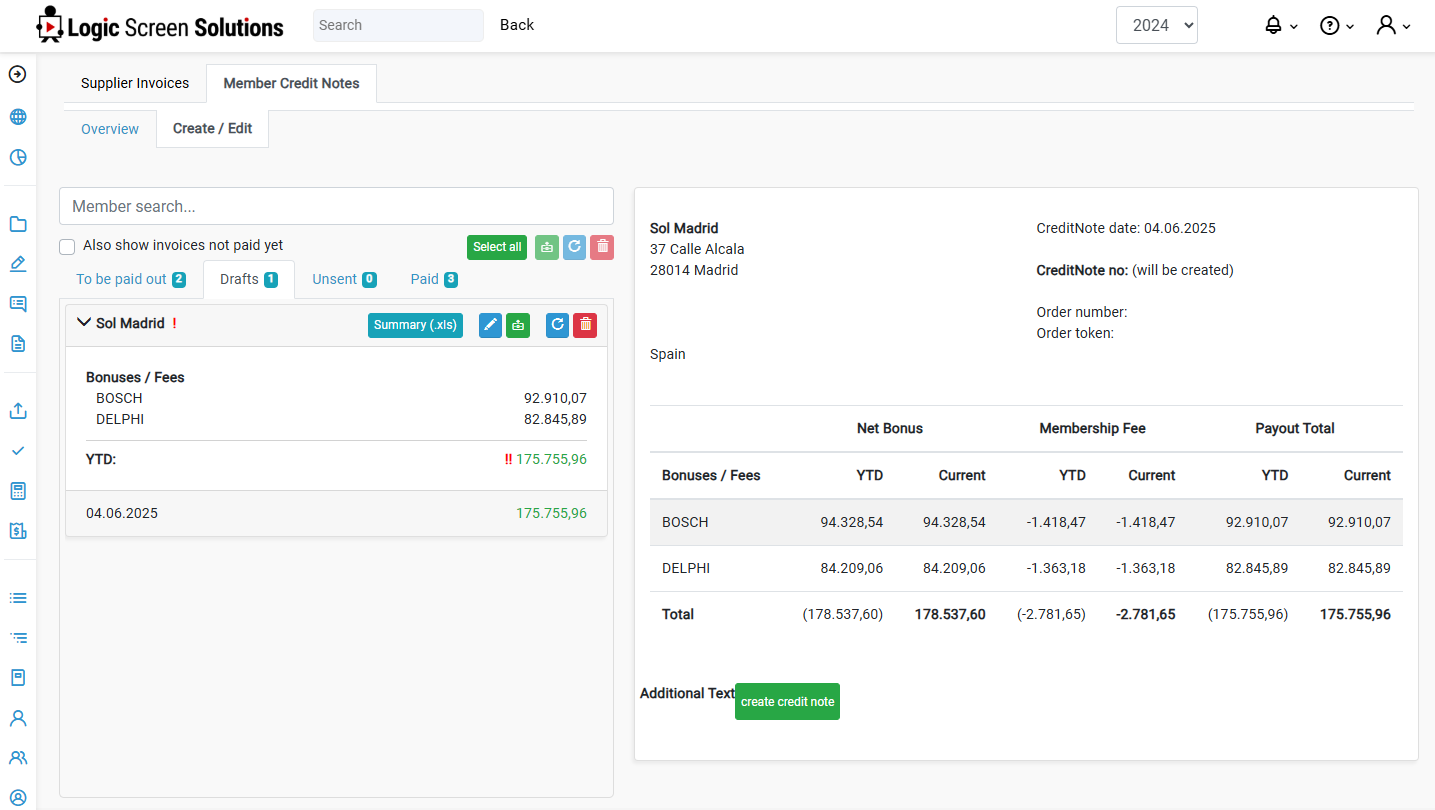
Task: Click the 'Membership Fee' column header
Action: click(x=1092, y=428)
